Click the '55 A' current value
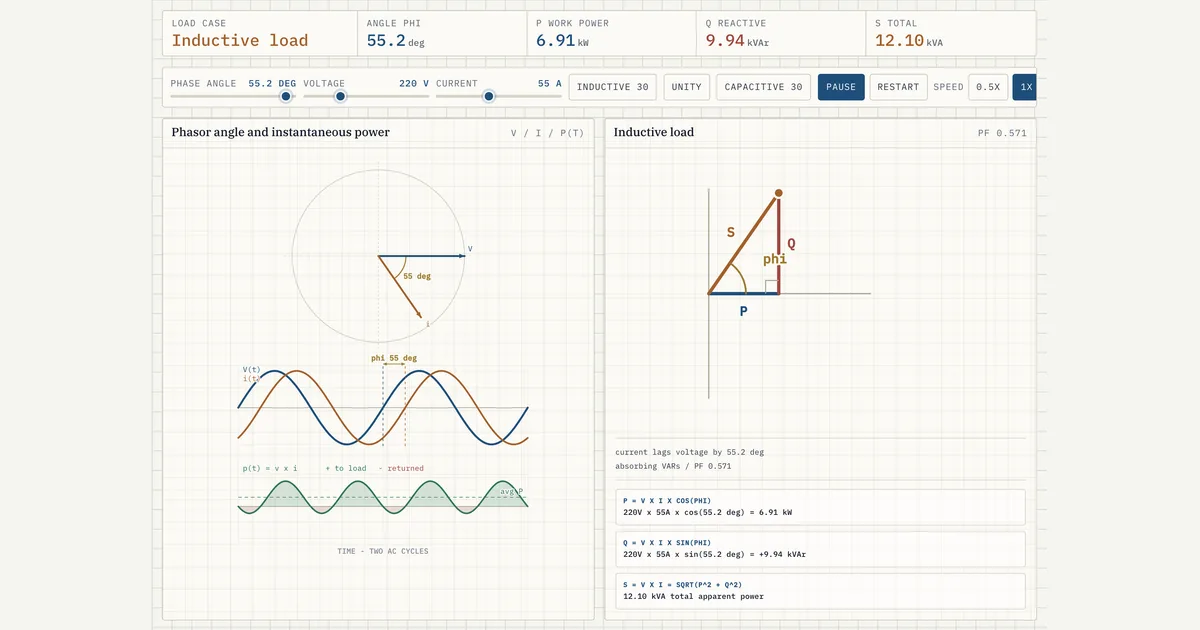The image size is (1200, 630). pos(550,84)
